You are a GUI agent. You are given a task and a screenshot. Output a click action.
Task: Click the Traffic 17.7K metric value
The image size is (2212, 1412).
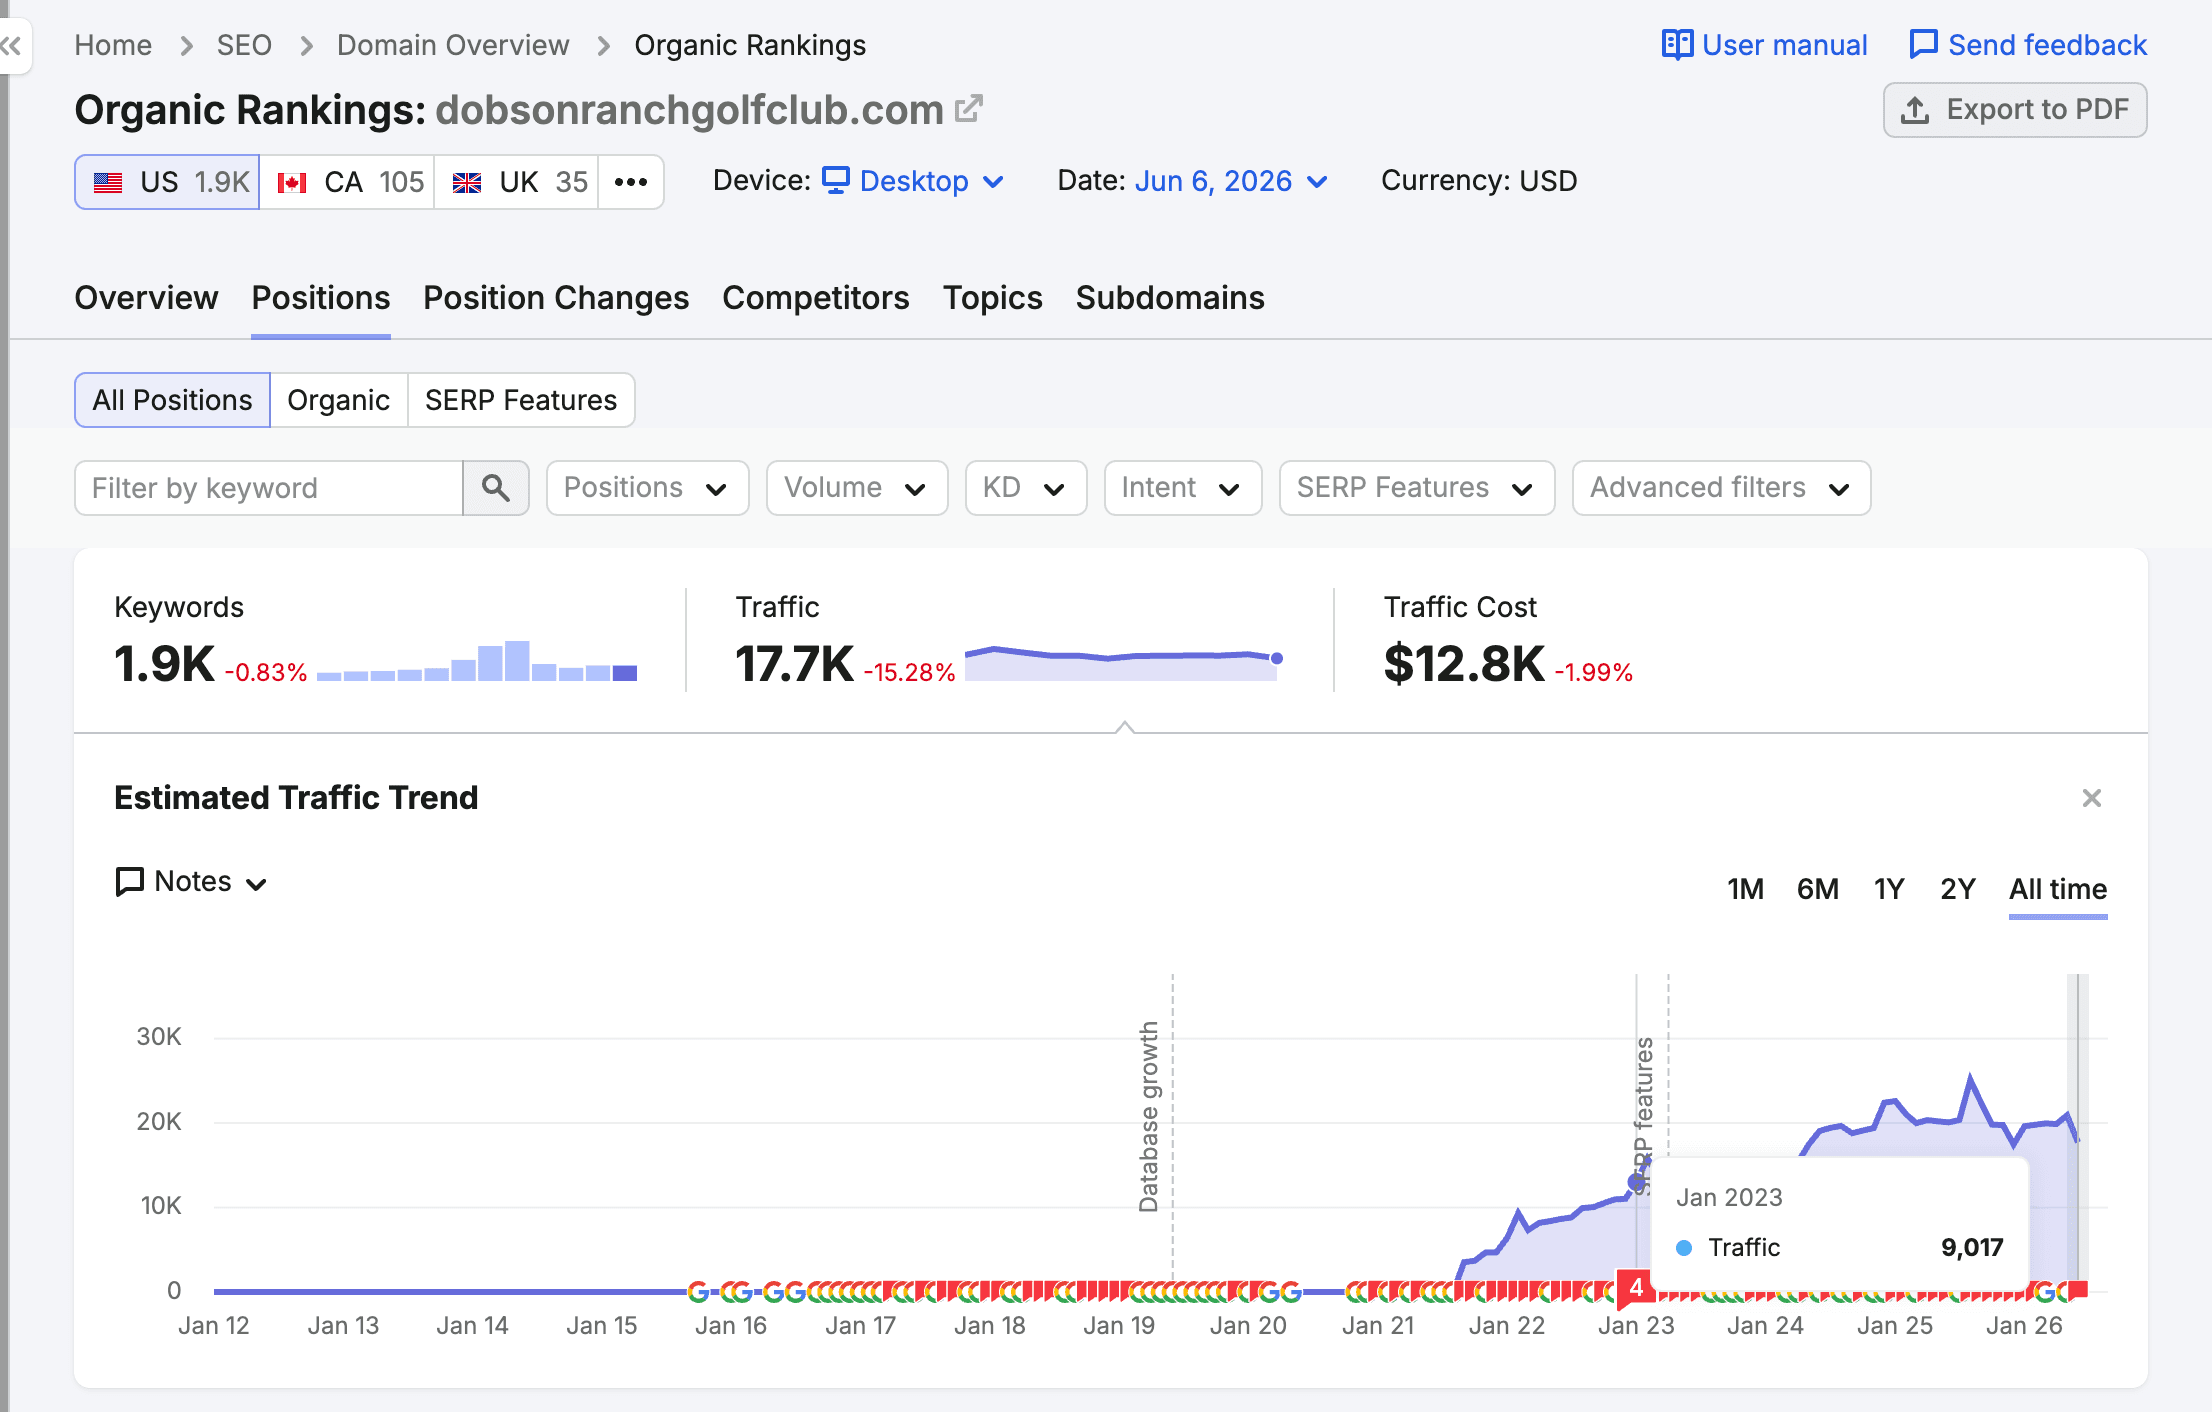[794, 664]
